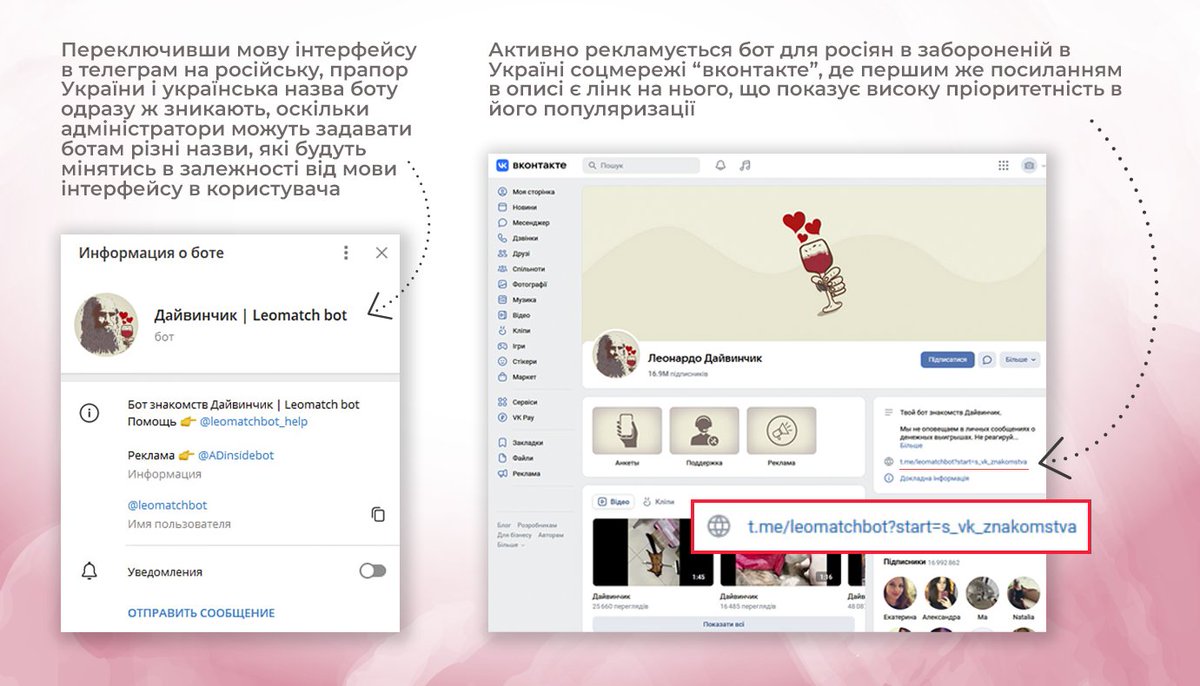Open the @leomatchbot_help link
This screenshot has width=1200, height=686.
point(254,422)
